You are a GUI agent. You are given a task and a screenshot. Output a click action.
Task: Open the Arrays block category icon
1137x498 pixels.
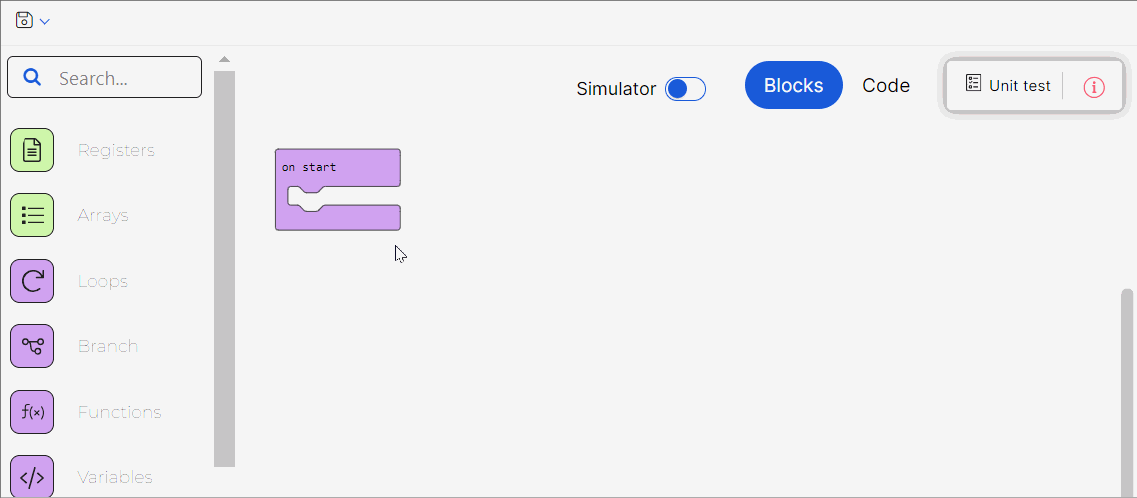pyautogui.click(x=32, y=215)
